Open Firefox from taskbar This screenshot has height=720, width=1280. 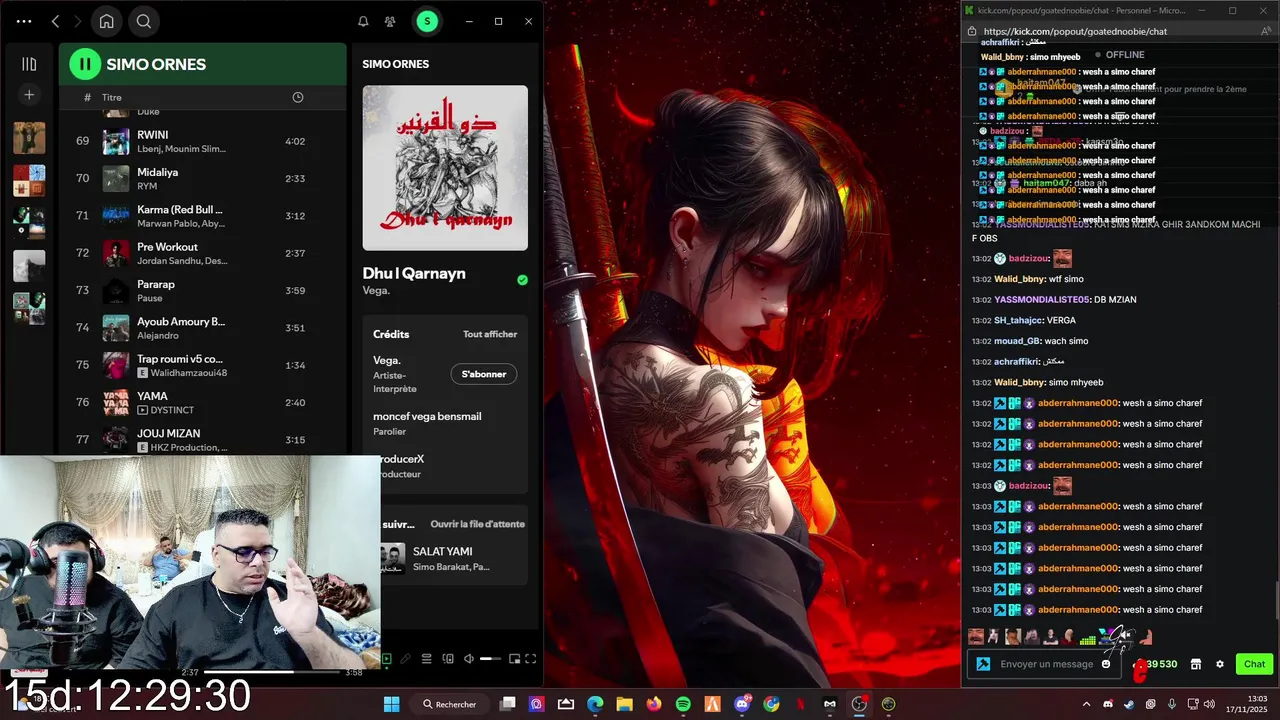[654, 704]
